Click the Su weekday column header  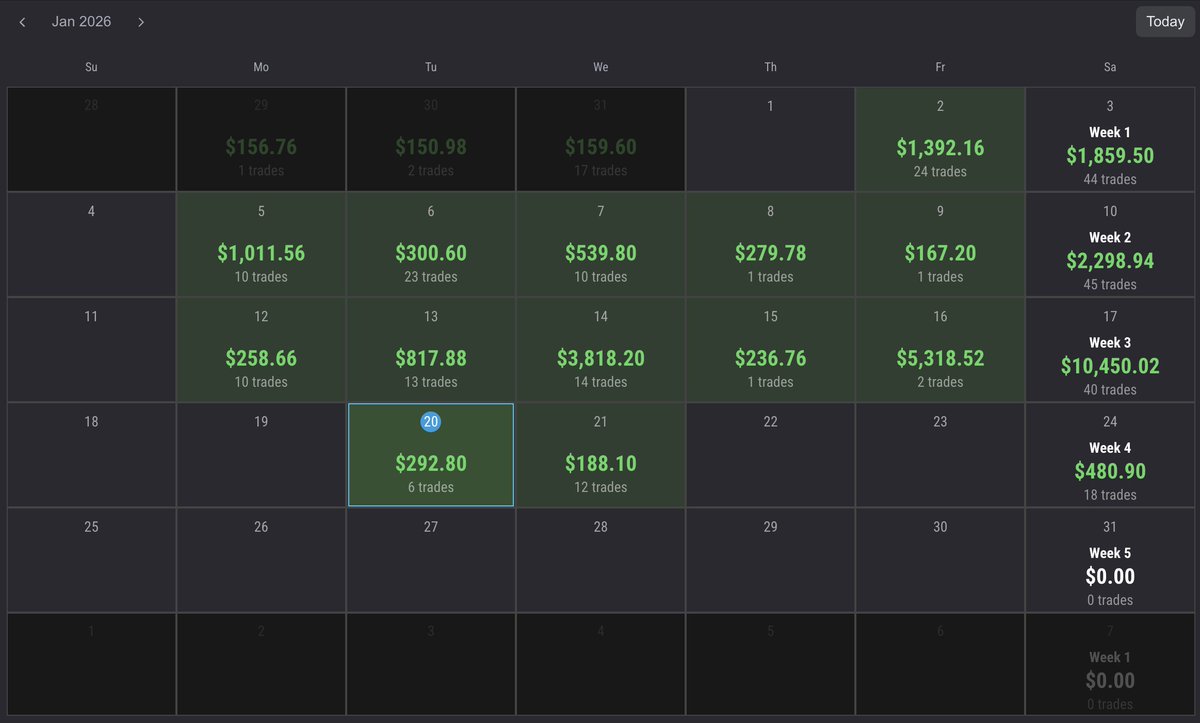(92, 67)
